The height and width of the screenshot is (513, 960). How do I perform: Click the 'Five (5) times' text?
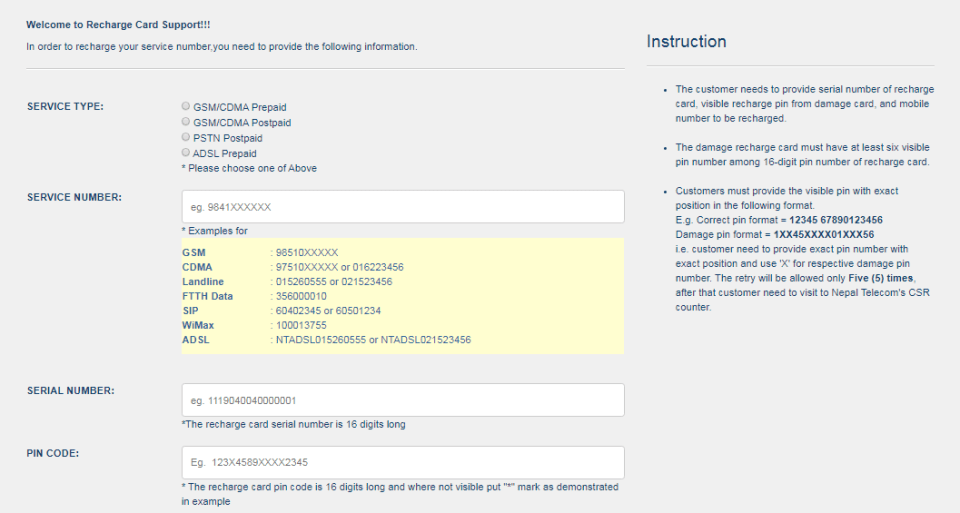pos(880,279)
